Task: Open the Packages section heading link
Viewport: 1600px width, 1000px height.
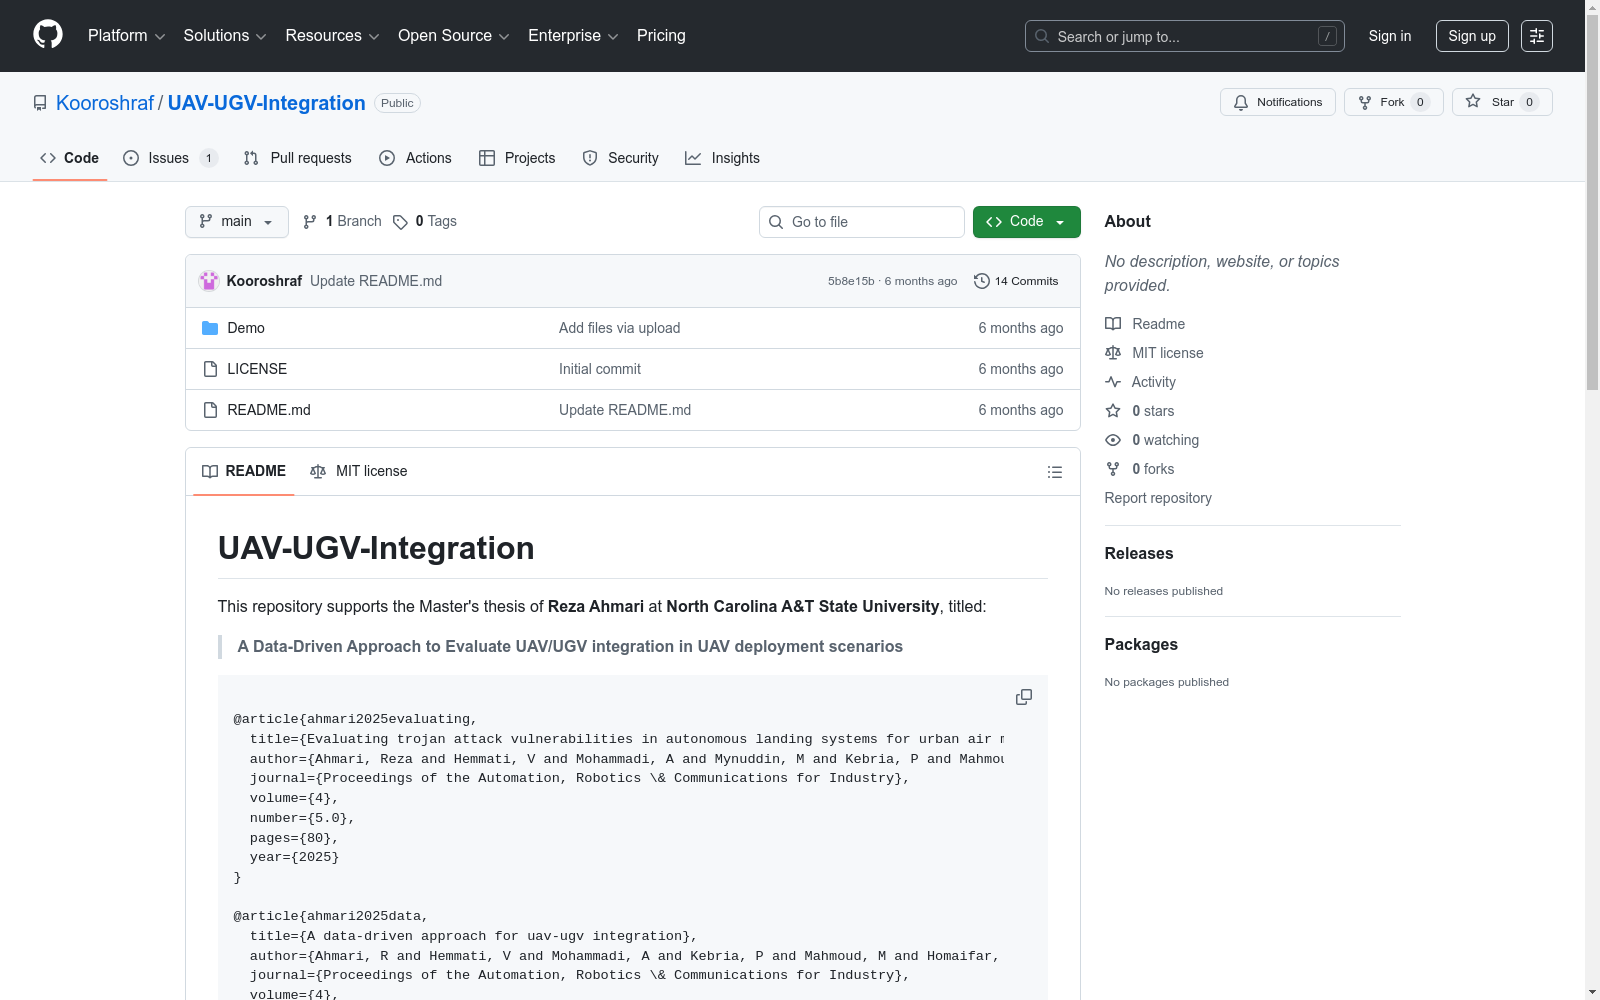Action: 1141,645
